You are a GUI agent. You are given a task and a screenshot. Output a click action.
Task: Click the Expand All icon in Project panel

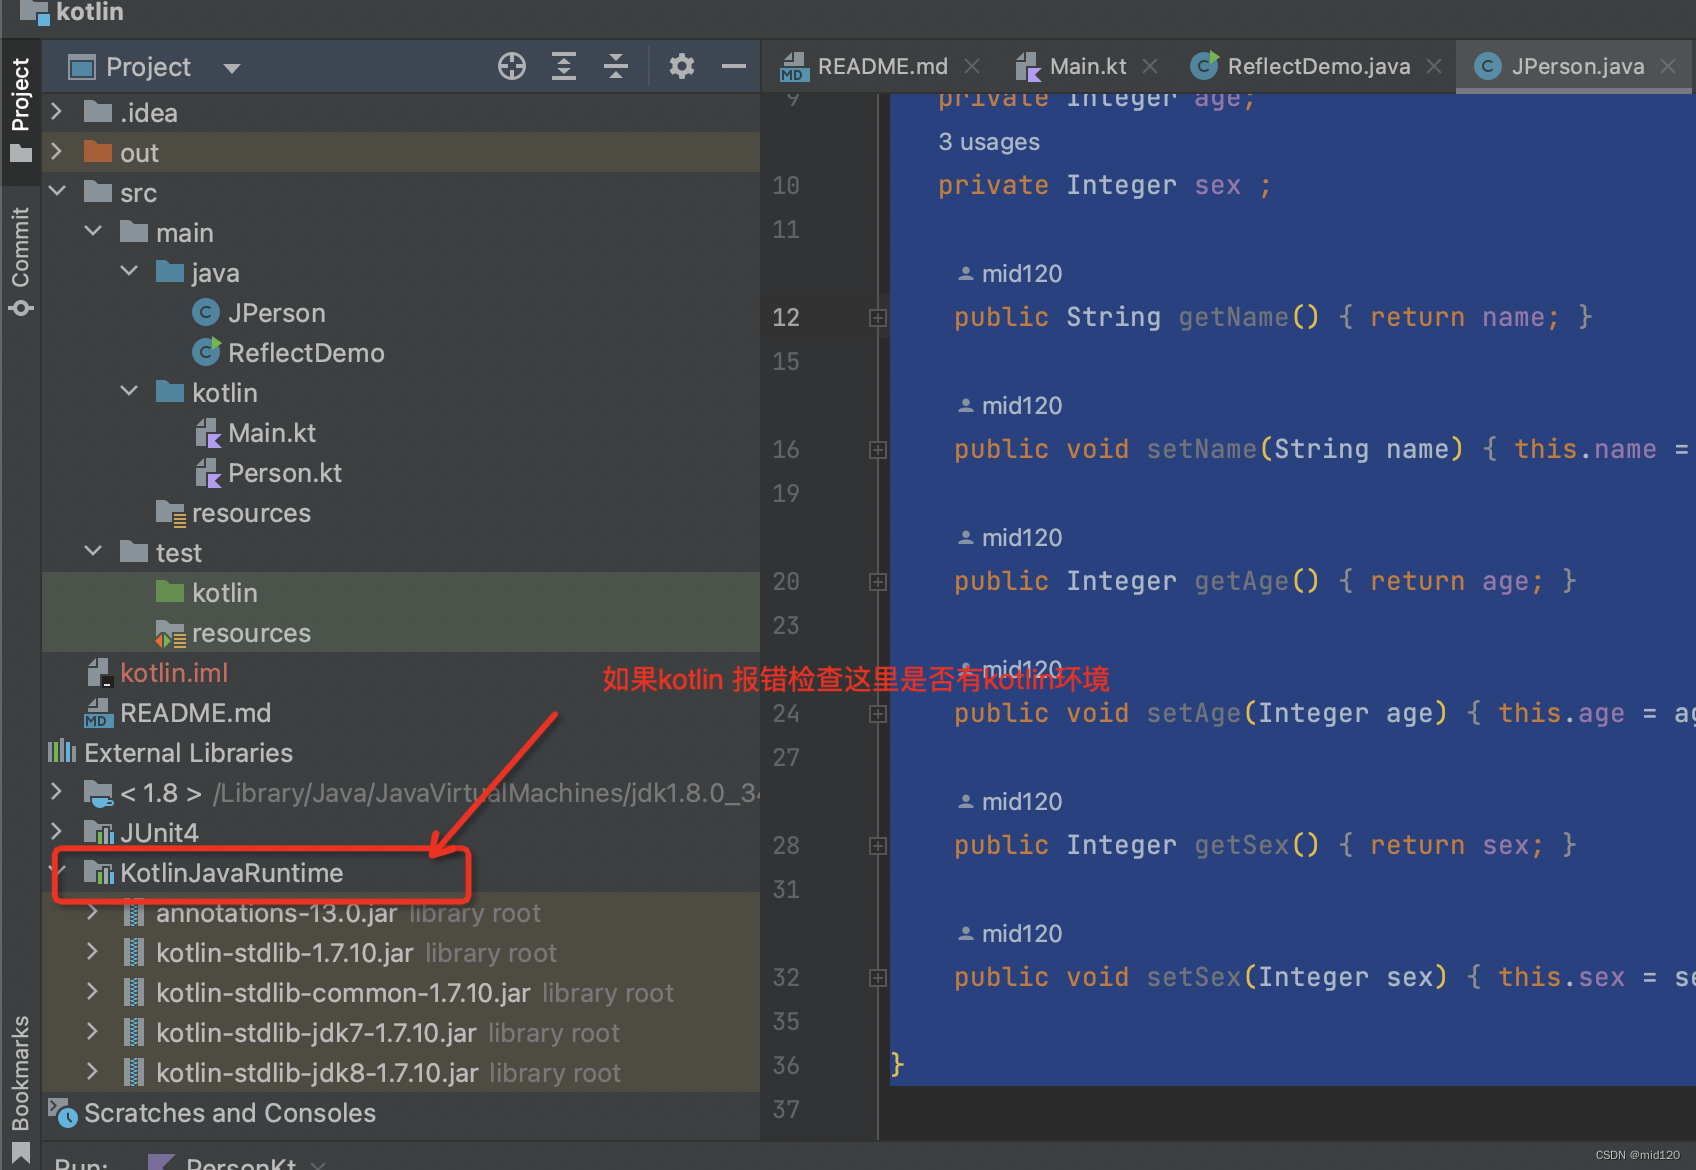564,67
